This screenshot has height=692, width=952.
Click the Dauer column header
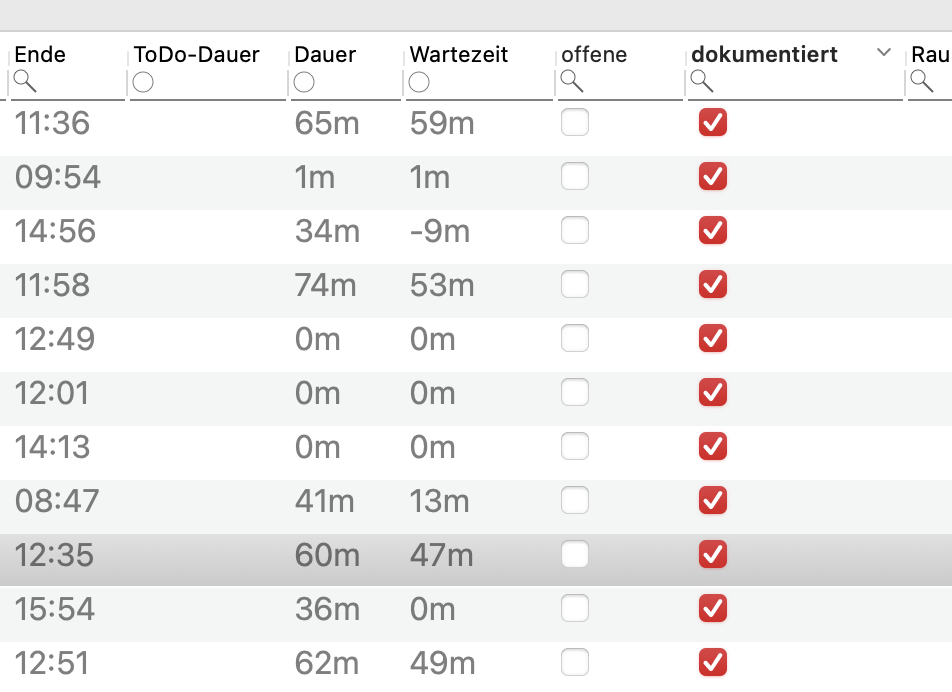[x=325, y=54]
